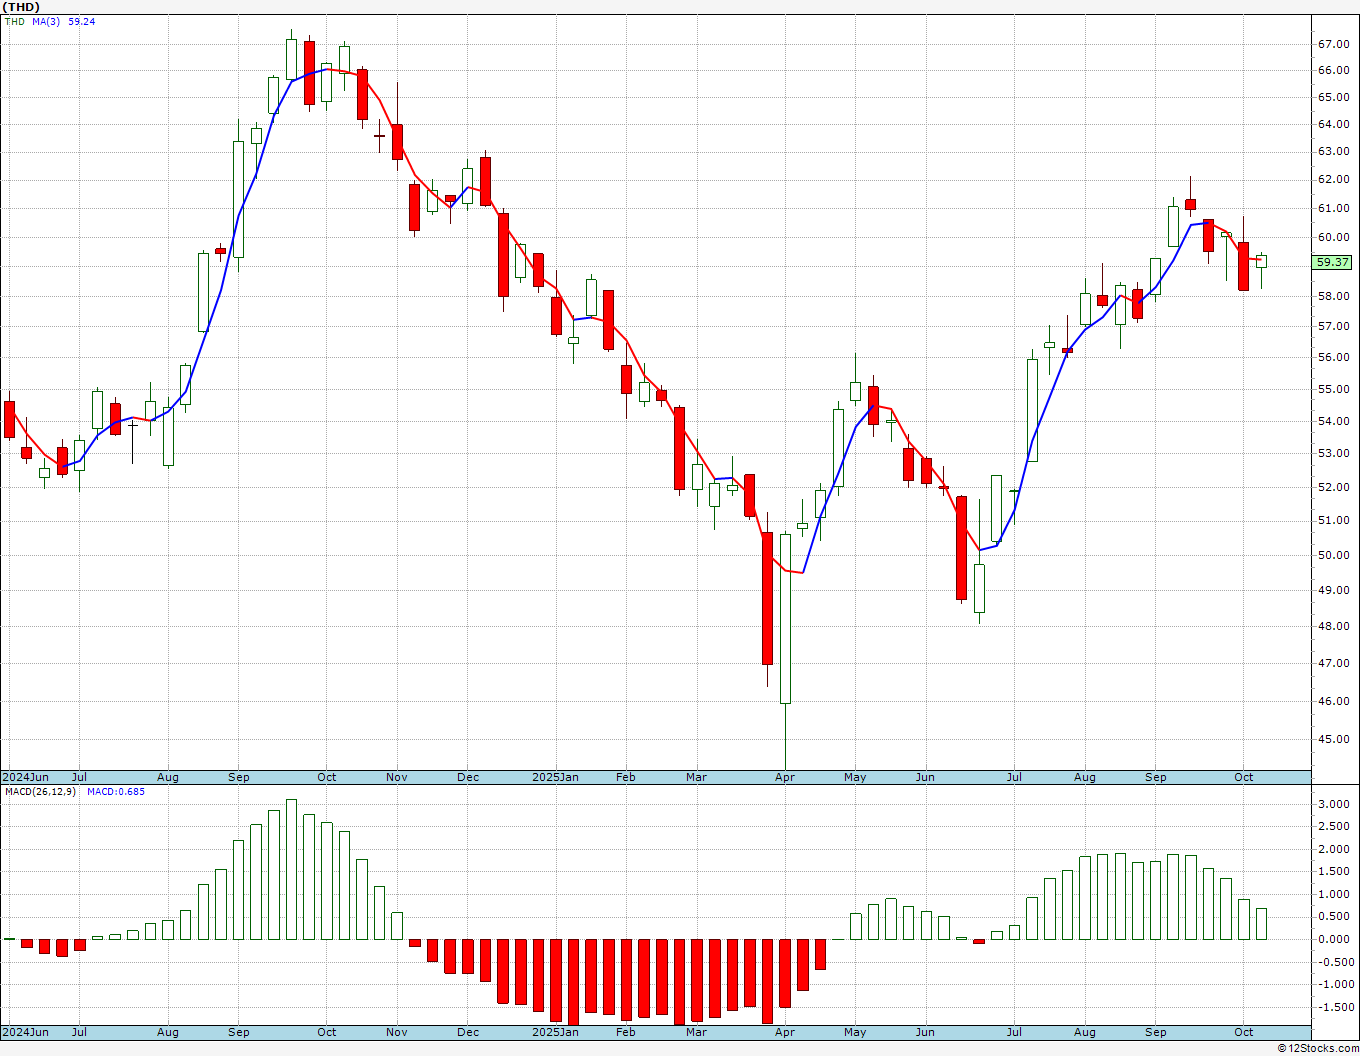Select Mar on the MACD date axis
This screenshot has width=1360, height=1056.
tap(696, 1032)
